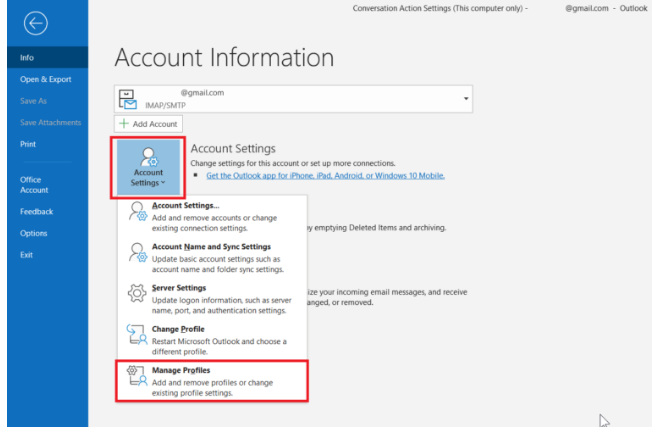Choose Save Attachments in the sidebar
The height and width of the screenshot is (432, 652).
(x=50, y=122)
